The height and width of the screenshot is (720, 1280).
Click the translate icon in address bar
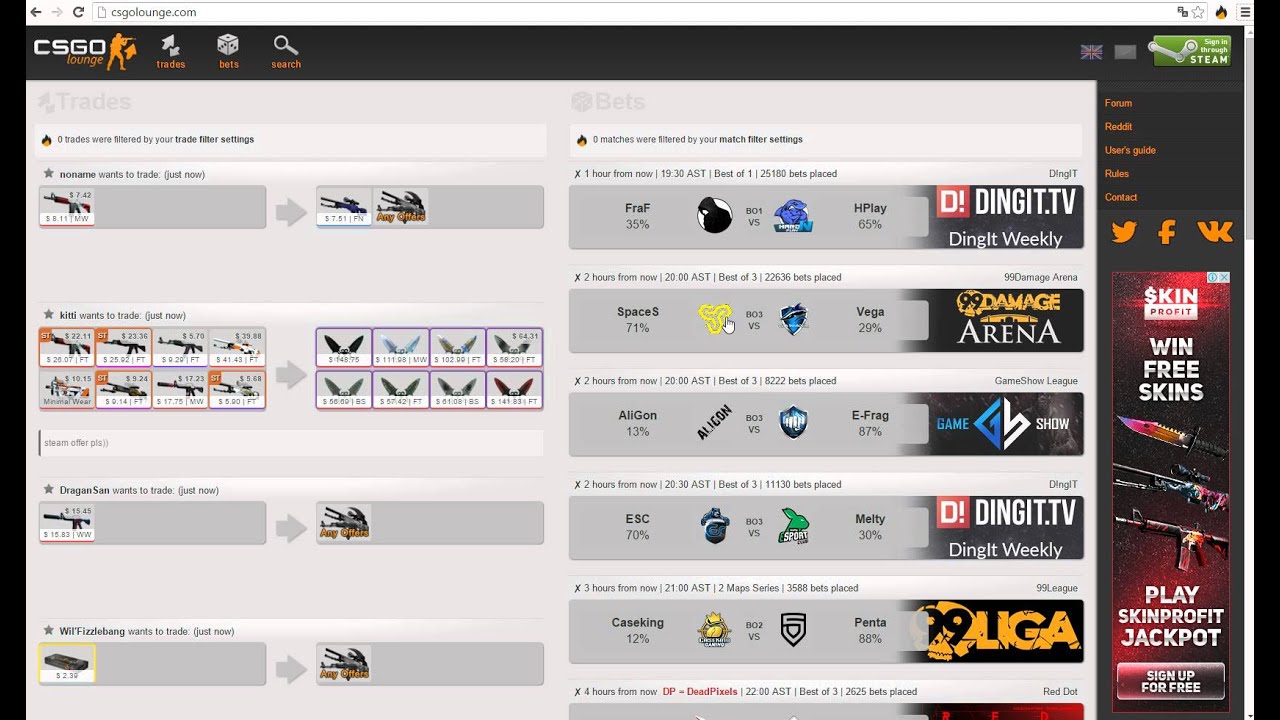click(1182, 12)
